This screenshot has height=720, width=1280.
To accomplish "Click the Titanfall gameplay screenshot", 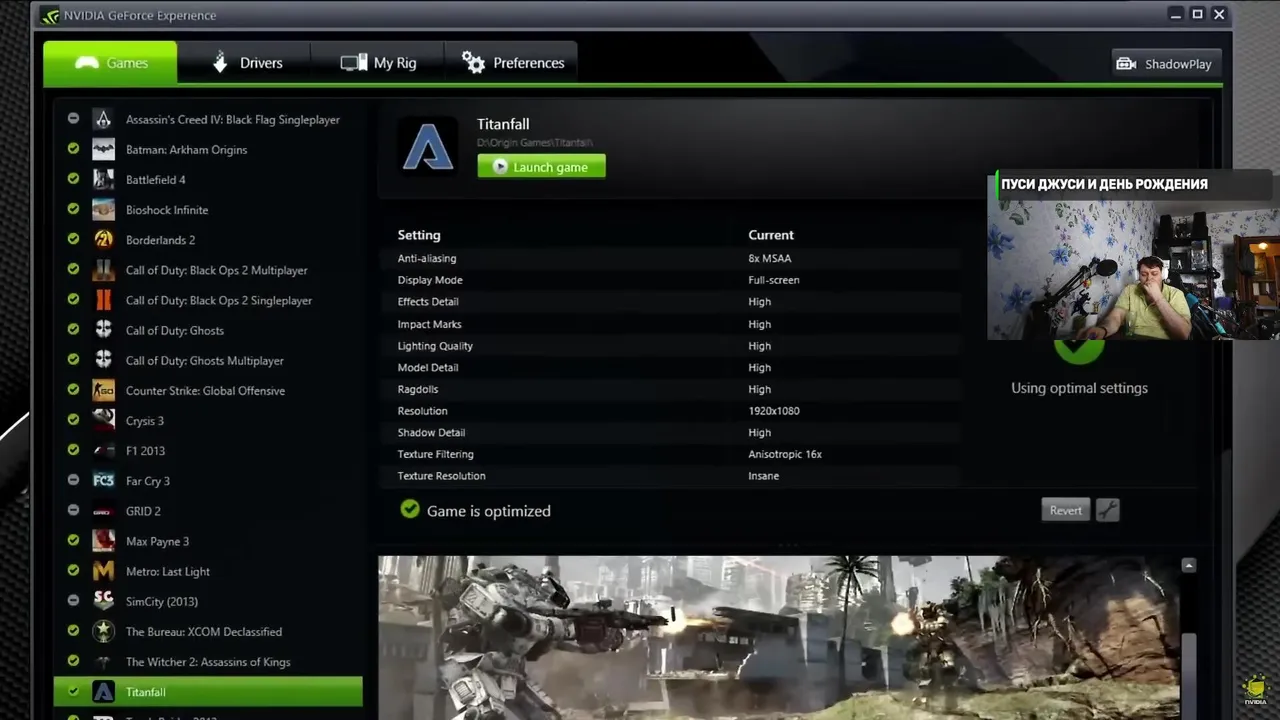I will coord(778,638).
